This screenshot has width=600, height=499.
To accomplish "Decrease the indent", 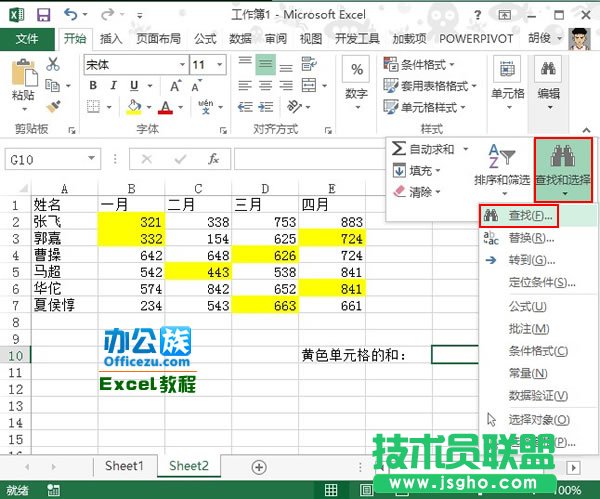I will 245,107.
